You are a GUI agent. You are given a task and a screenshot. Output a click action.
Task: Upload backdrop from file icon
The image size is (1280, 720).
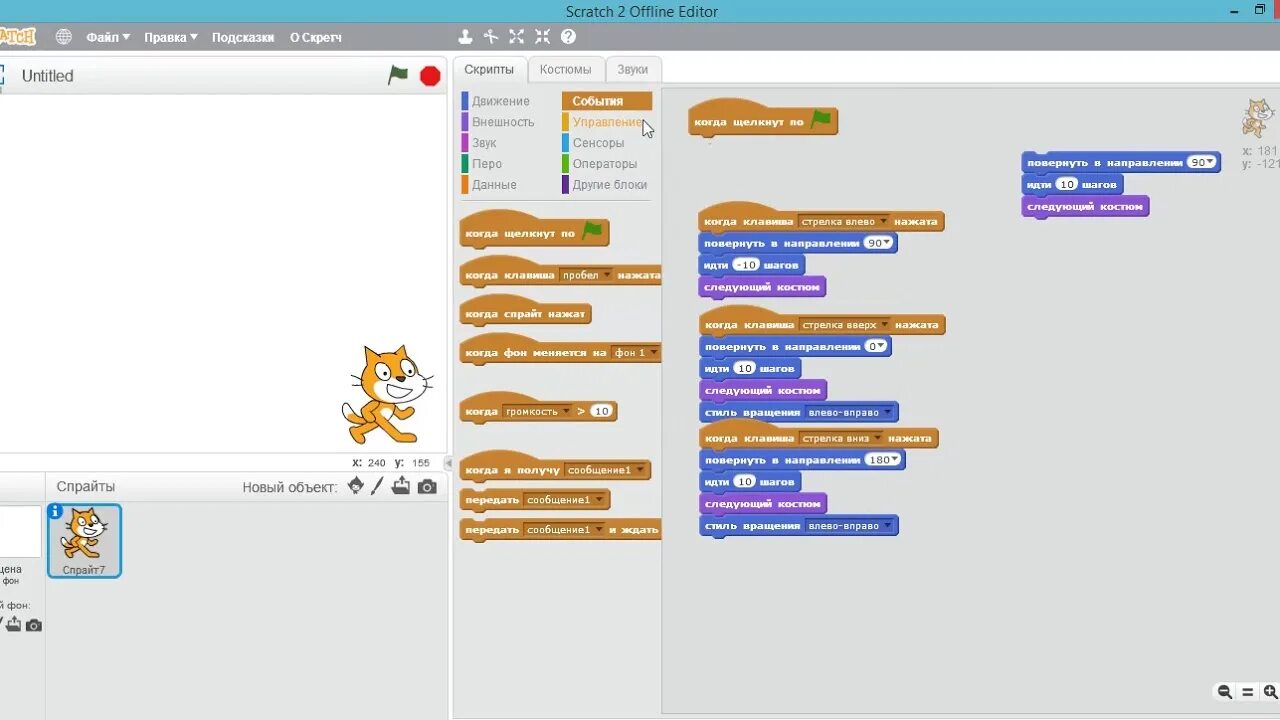14,624
